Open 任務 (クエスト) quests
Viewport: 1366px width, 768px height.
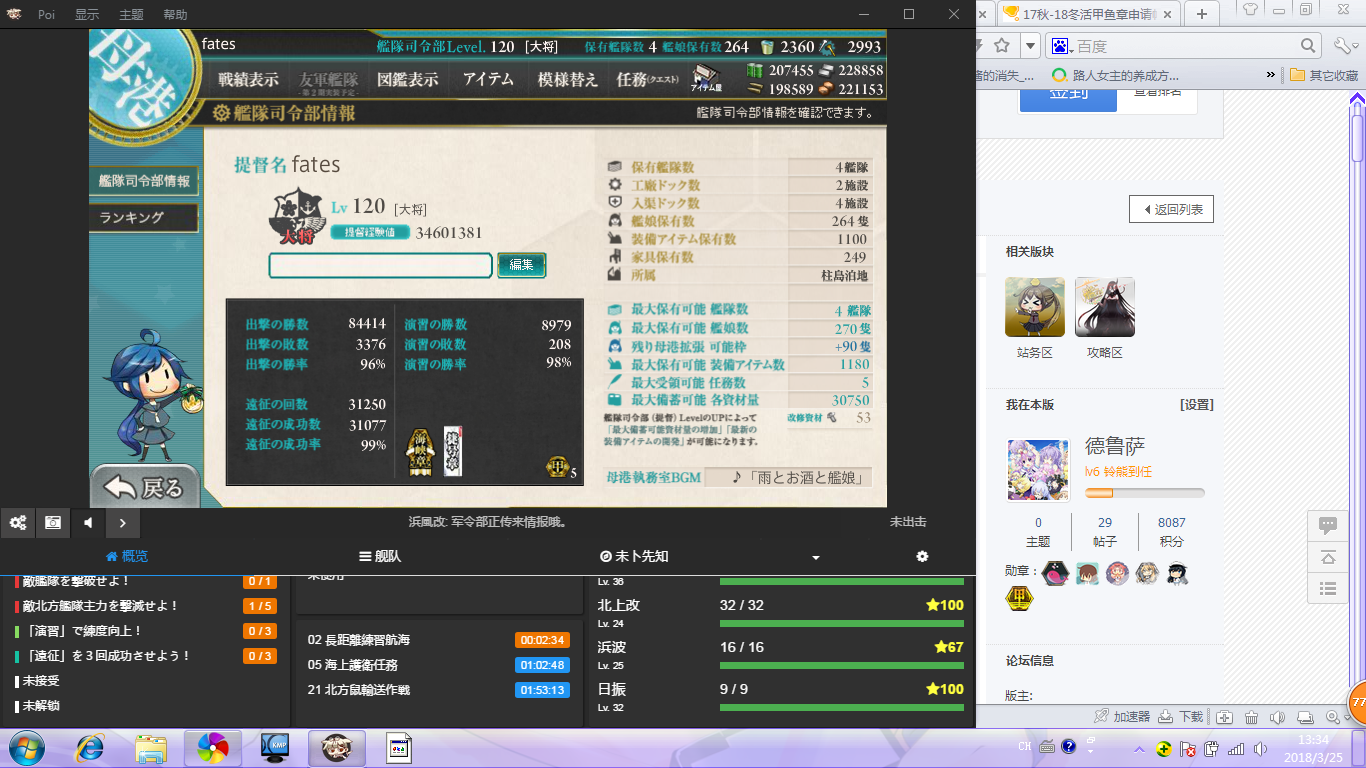tap(647, 80)
